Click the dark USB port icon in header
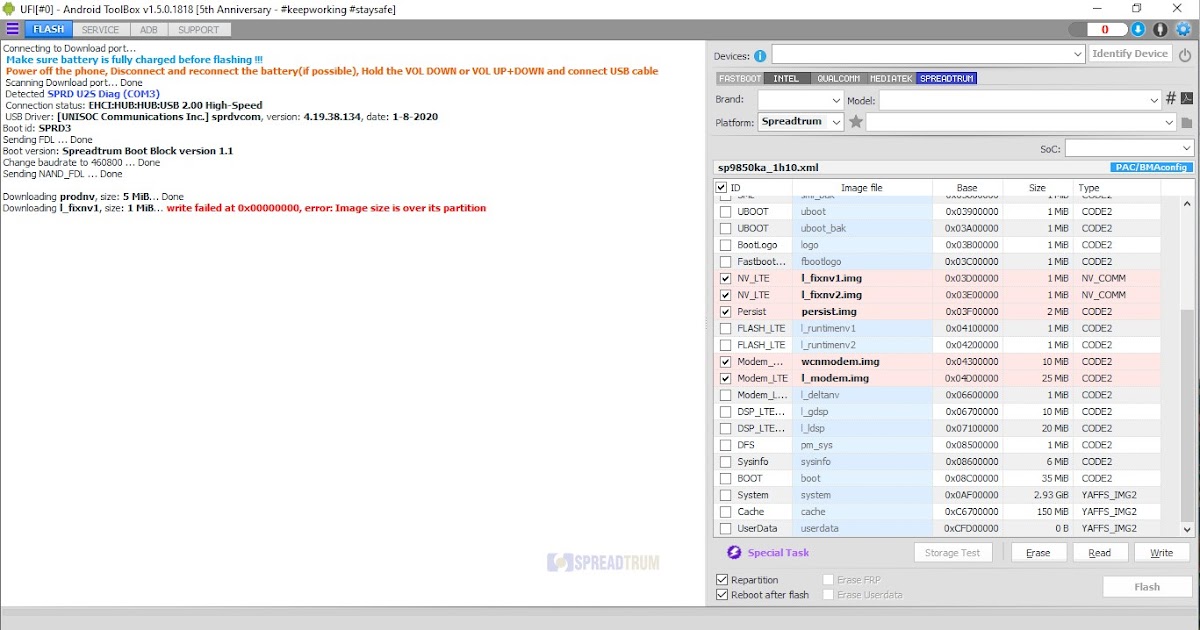Viewport: 1200px width, 630px height. (1160, 30)
